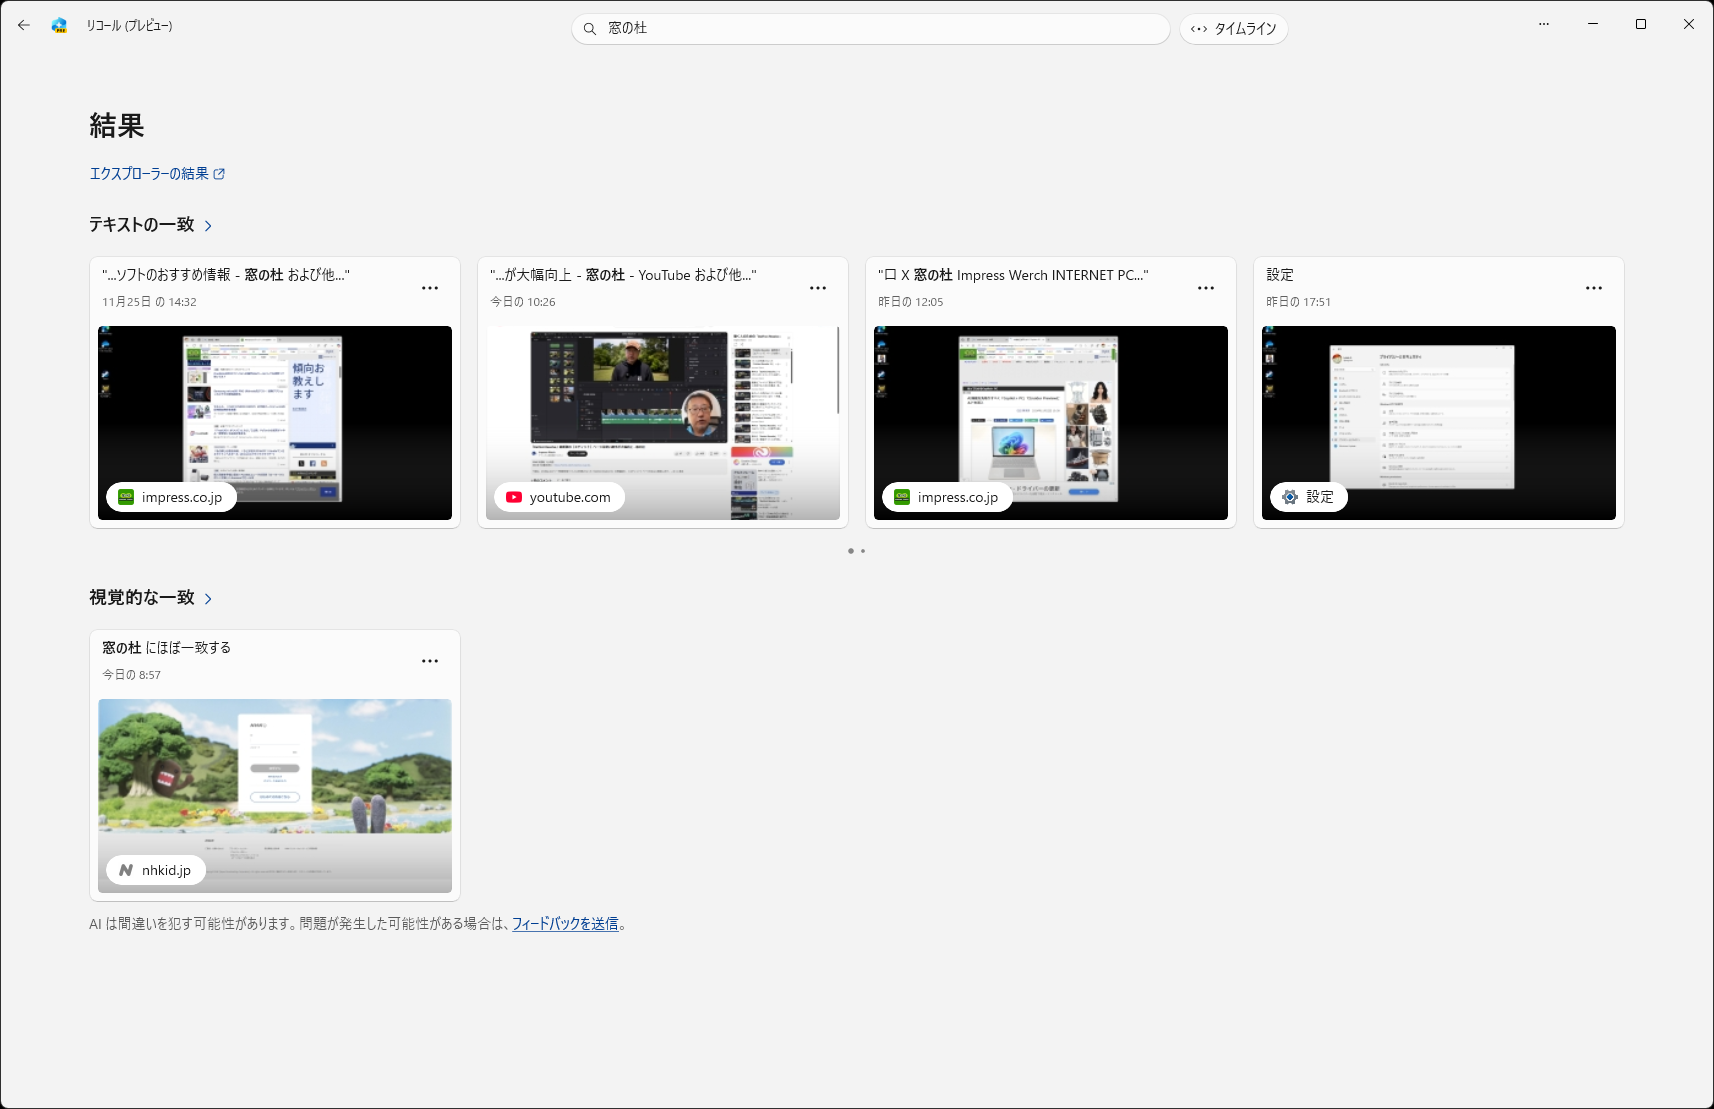
Task: Click the 窓の杜 search input field
Action: (x=871, y=29)
